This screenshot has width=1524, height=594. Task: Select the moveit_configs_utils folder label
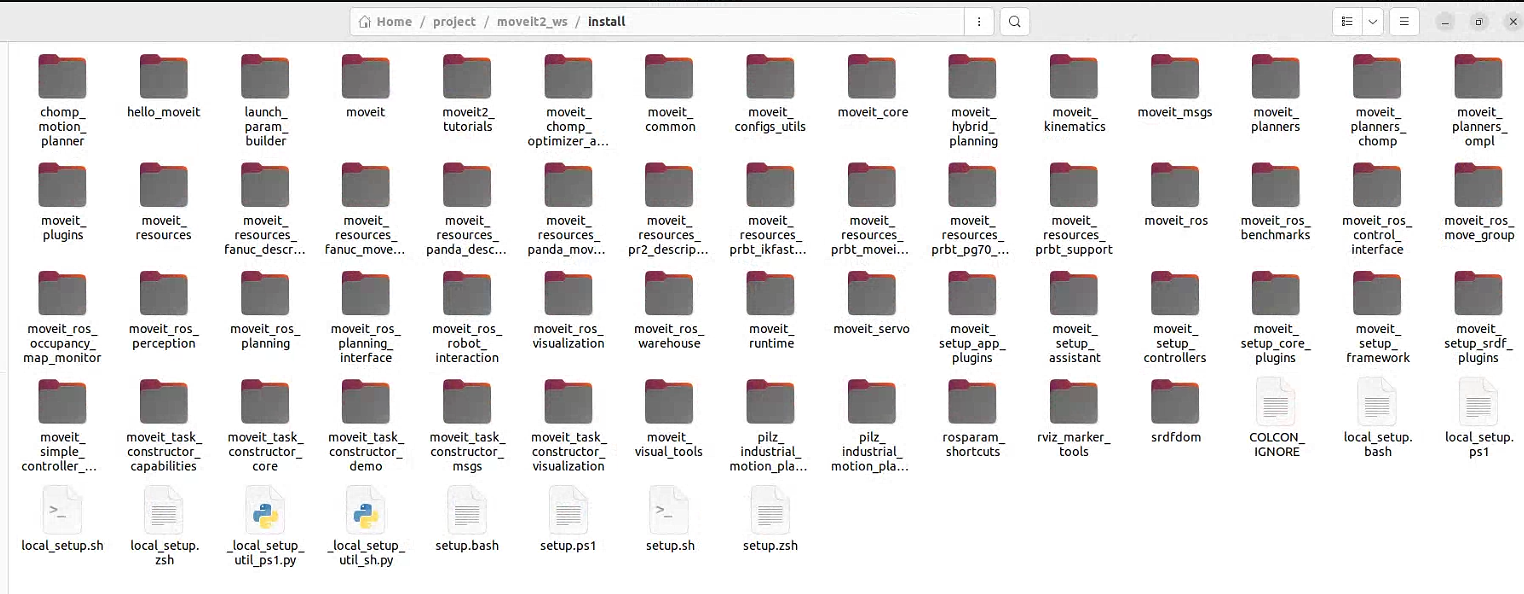(x=771, y=119)
